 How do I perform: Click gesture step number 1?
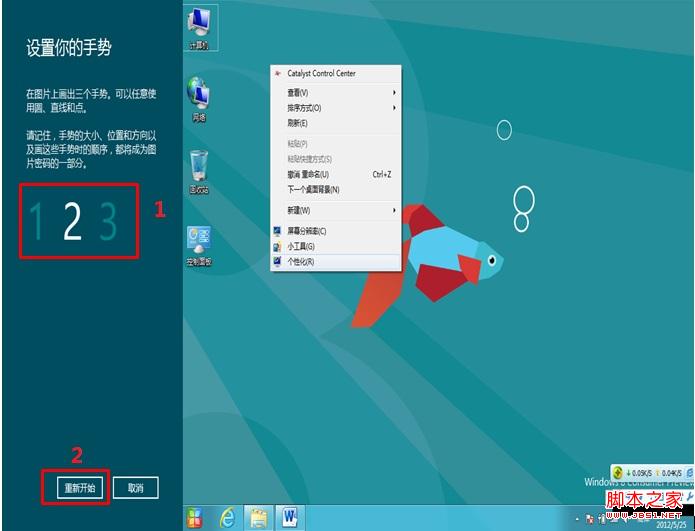click(x=37, y=221)
